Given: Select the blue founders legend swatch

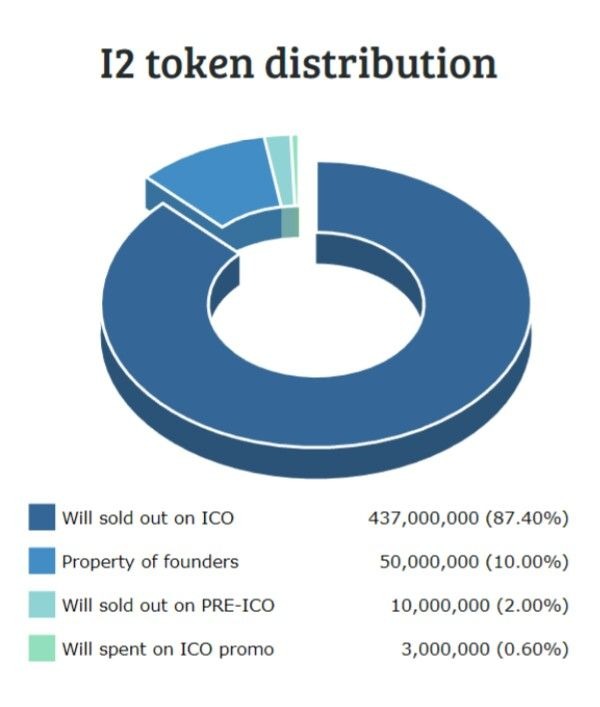Looking at the screenshot, I should coord(42,561).
